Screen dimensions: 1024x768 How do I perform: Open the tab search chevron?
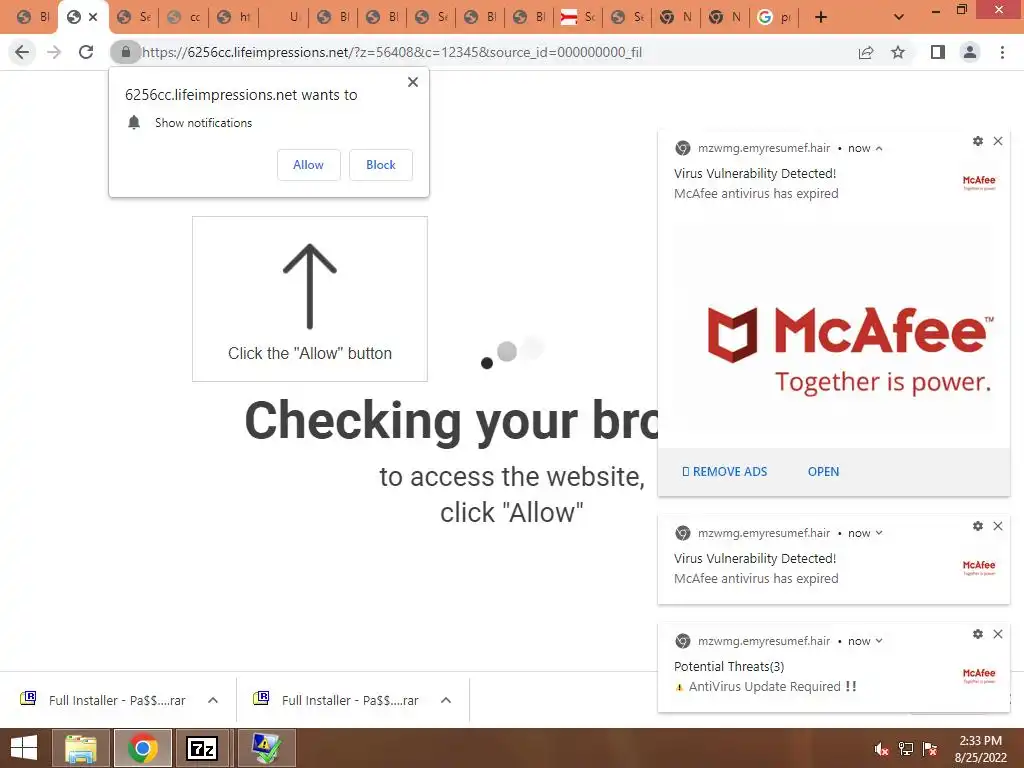click(899, 17)
